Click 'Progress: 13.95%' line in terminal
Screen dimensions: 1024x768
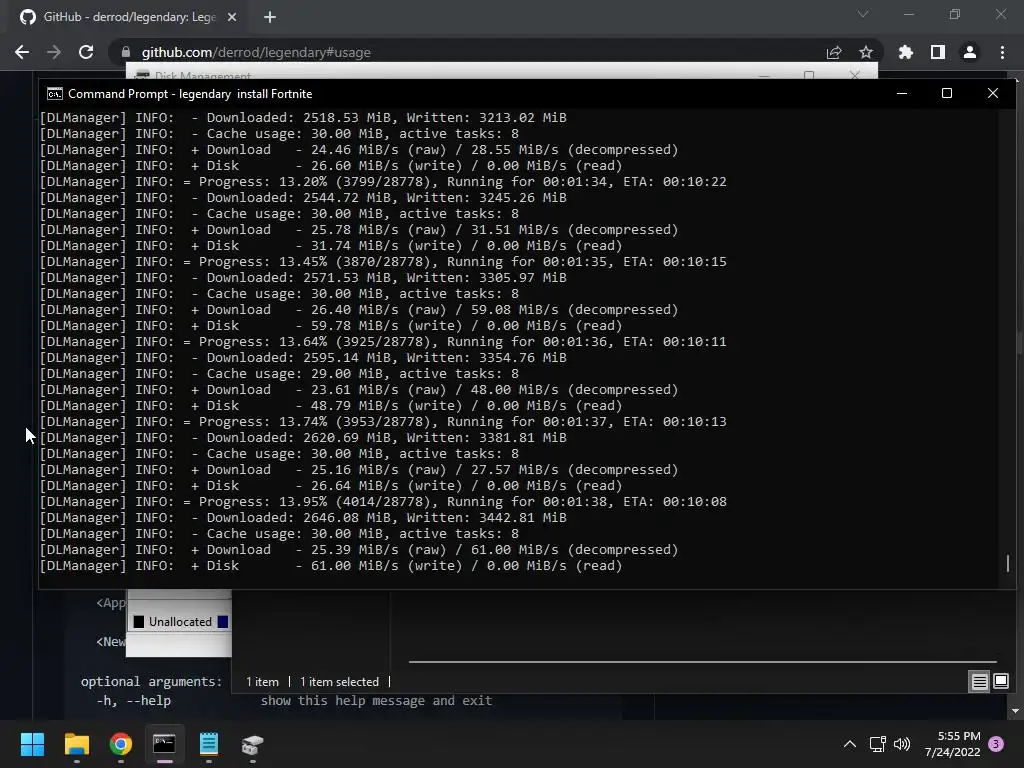click(383, 502)
